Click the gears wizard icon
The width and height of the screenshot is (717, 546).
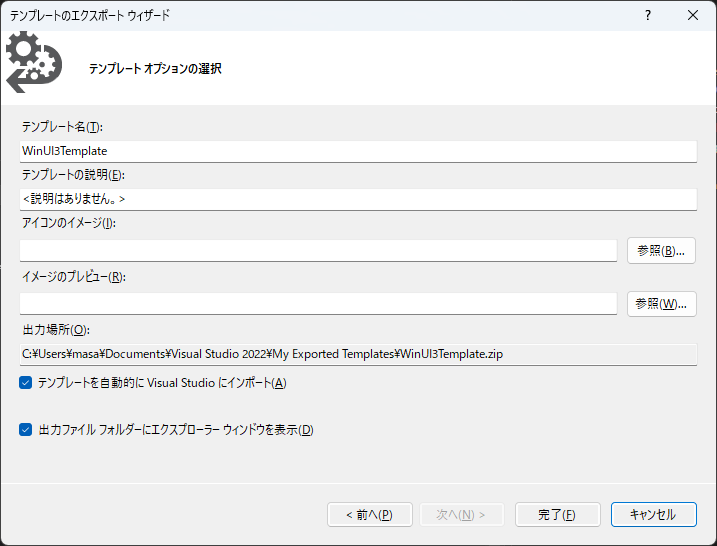34,62
